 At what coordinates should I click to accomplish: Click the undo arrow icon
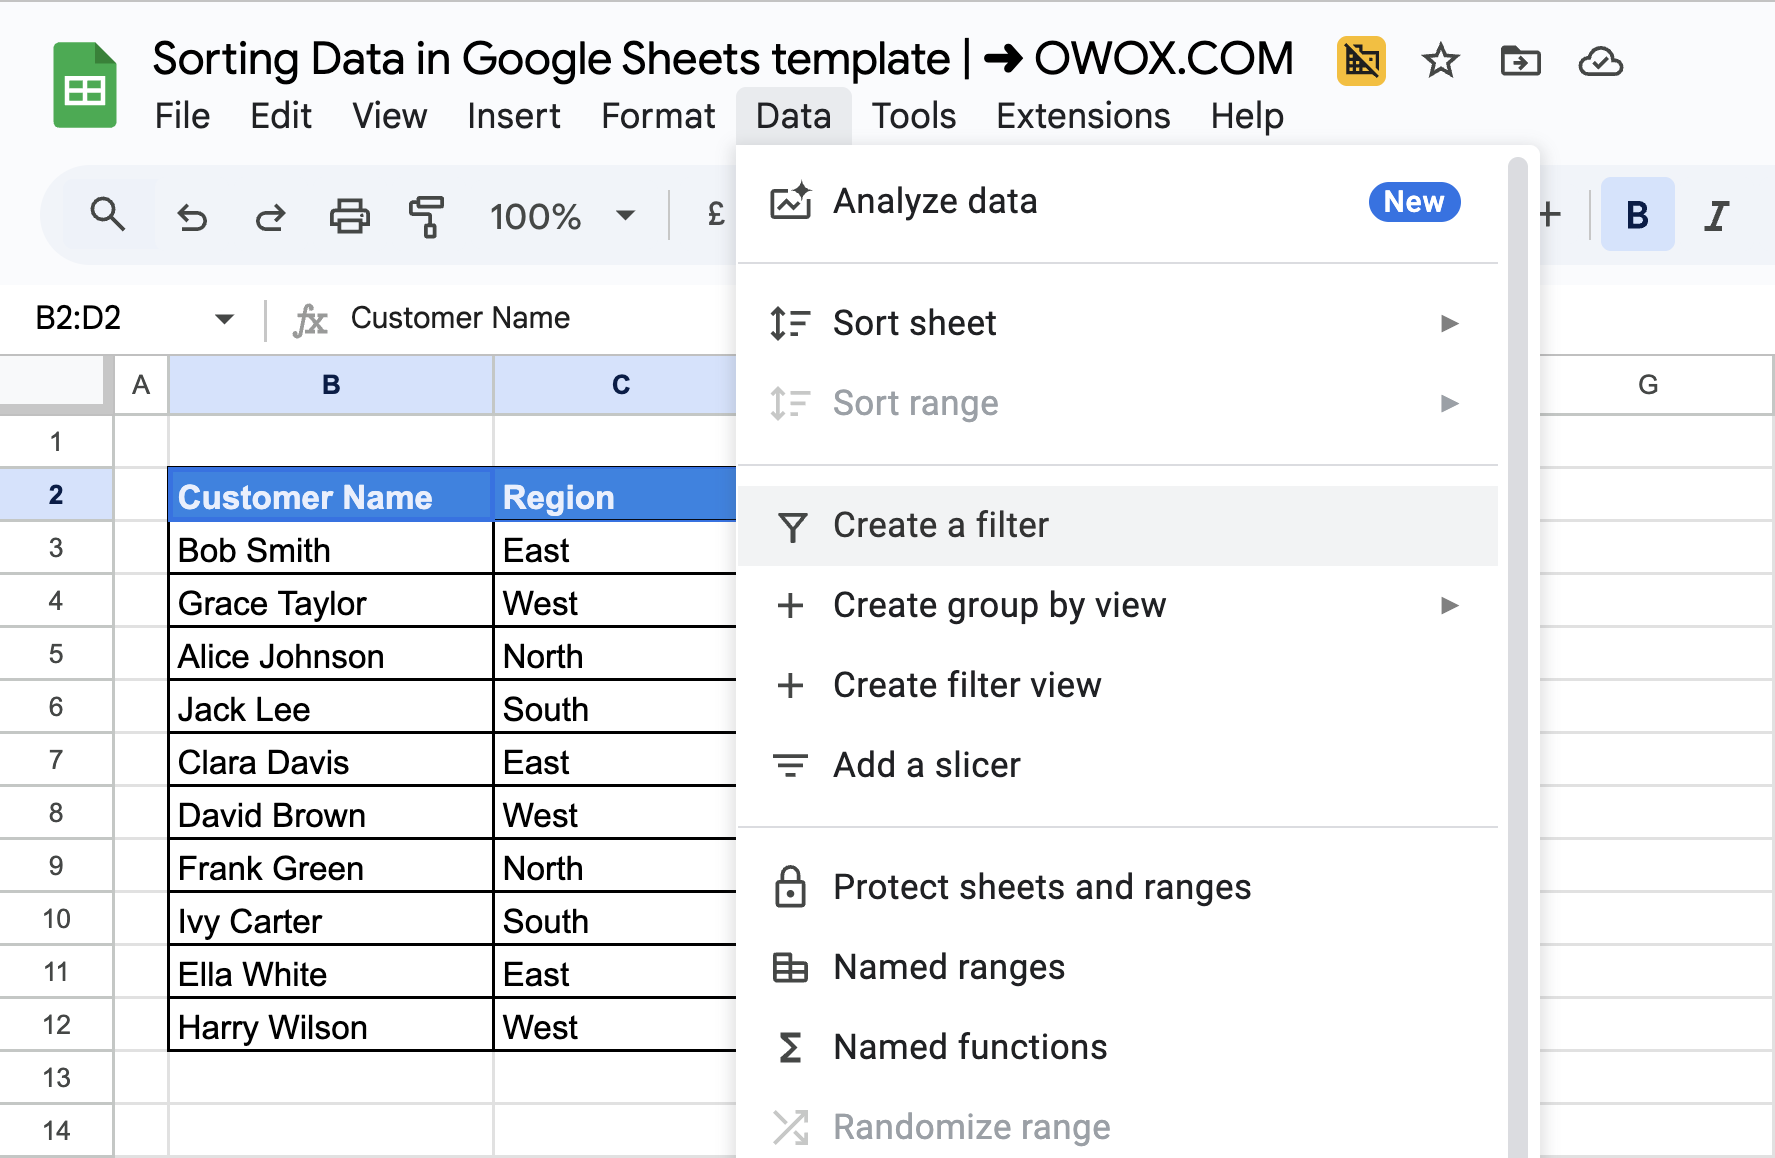point(191,216)
